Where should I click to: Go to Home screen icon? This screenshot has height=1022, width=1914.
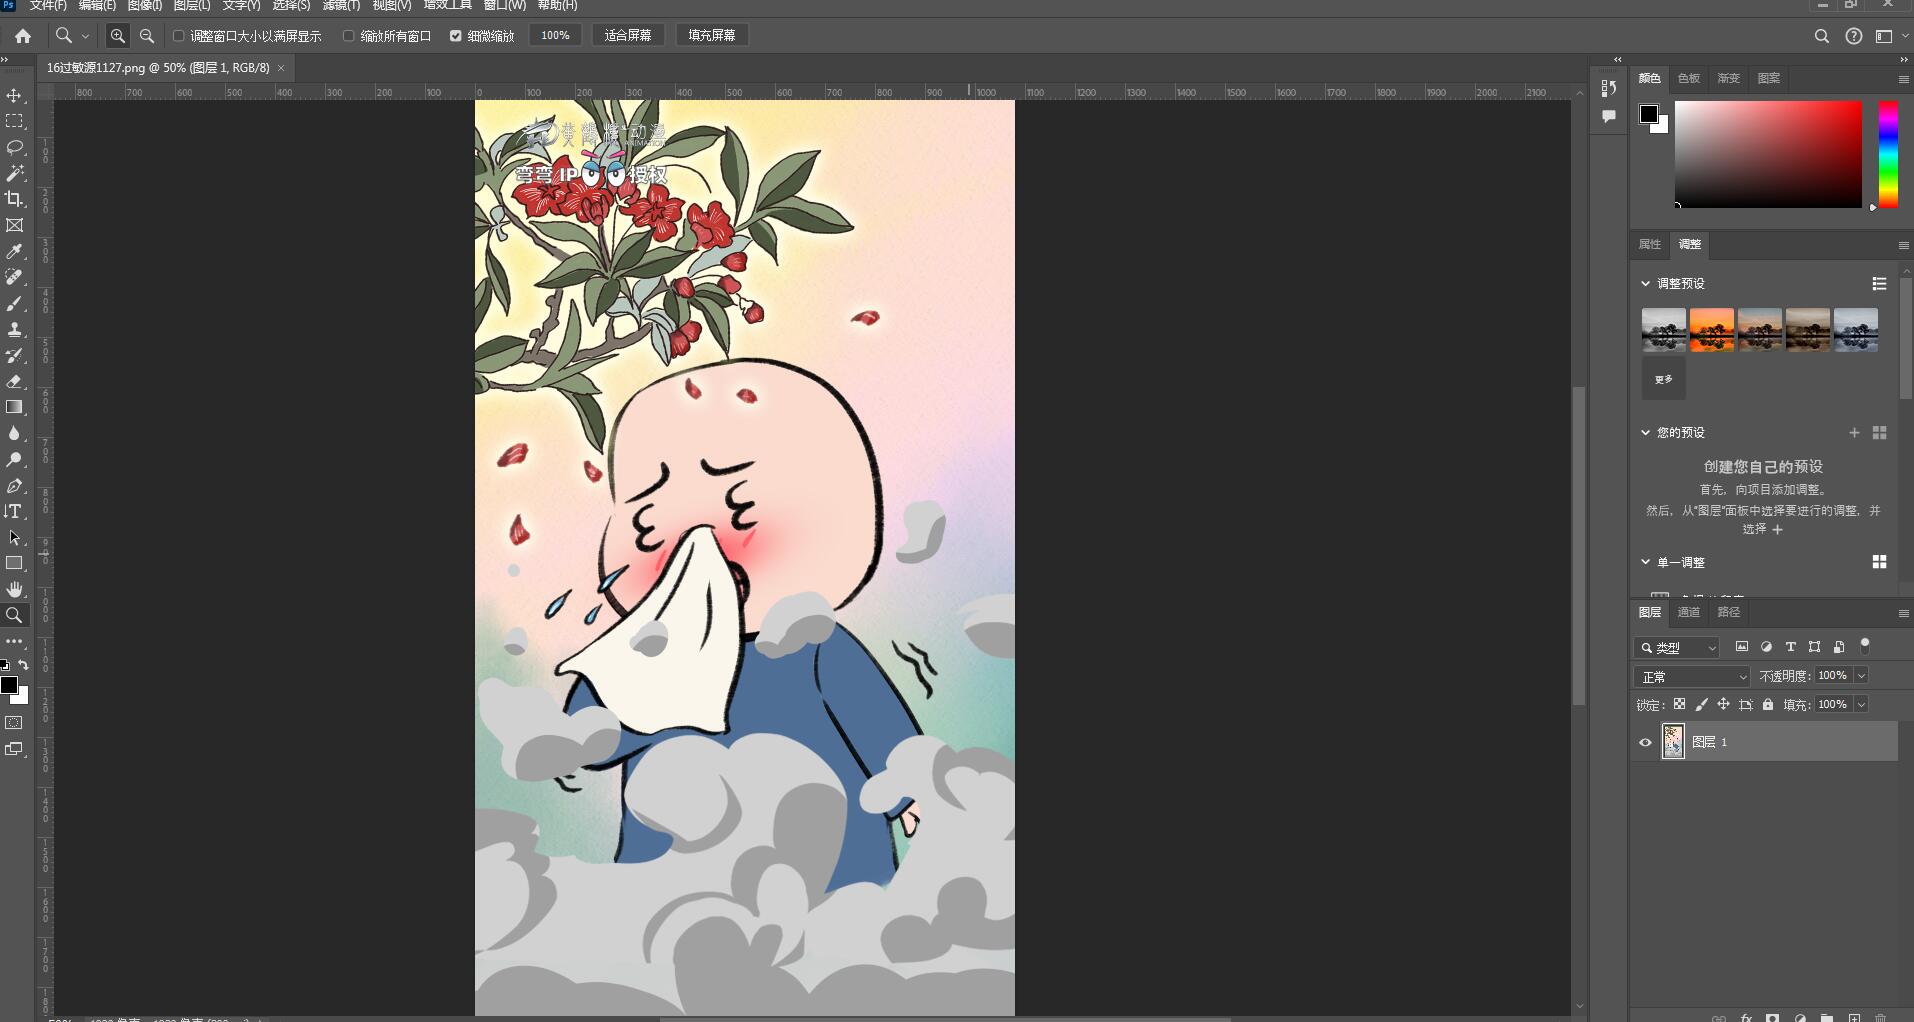click(23, 36)
